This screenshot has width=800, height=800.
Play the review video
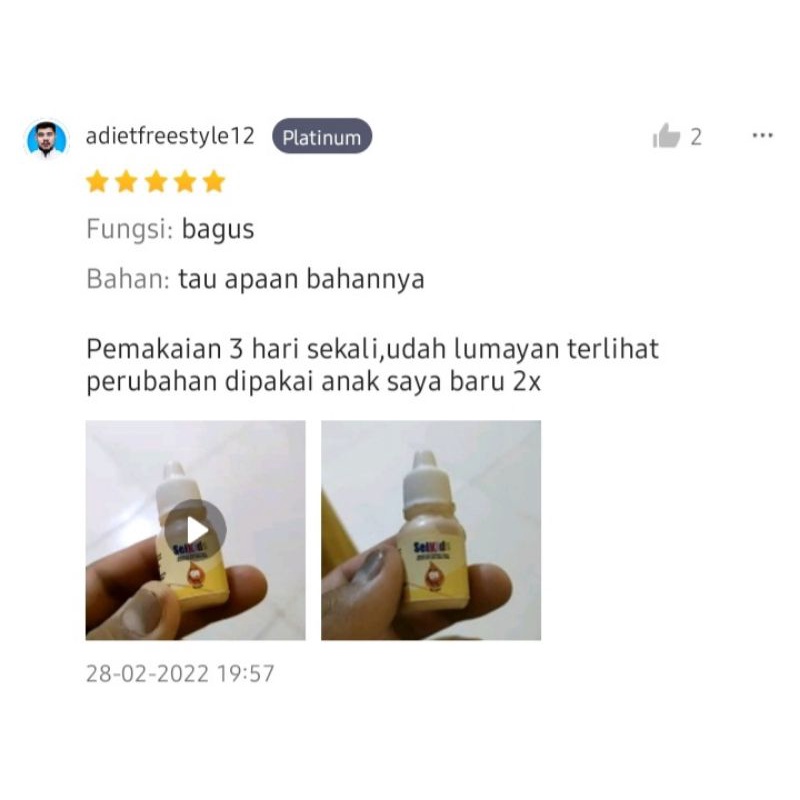tap(195, 530)
